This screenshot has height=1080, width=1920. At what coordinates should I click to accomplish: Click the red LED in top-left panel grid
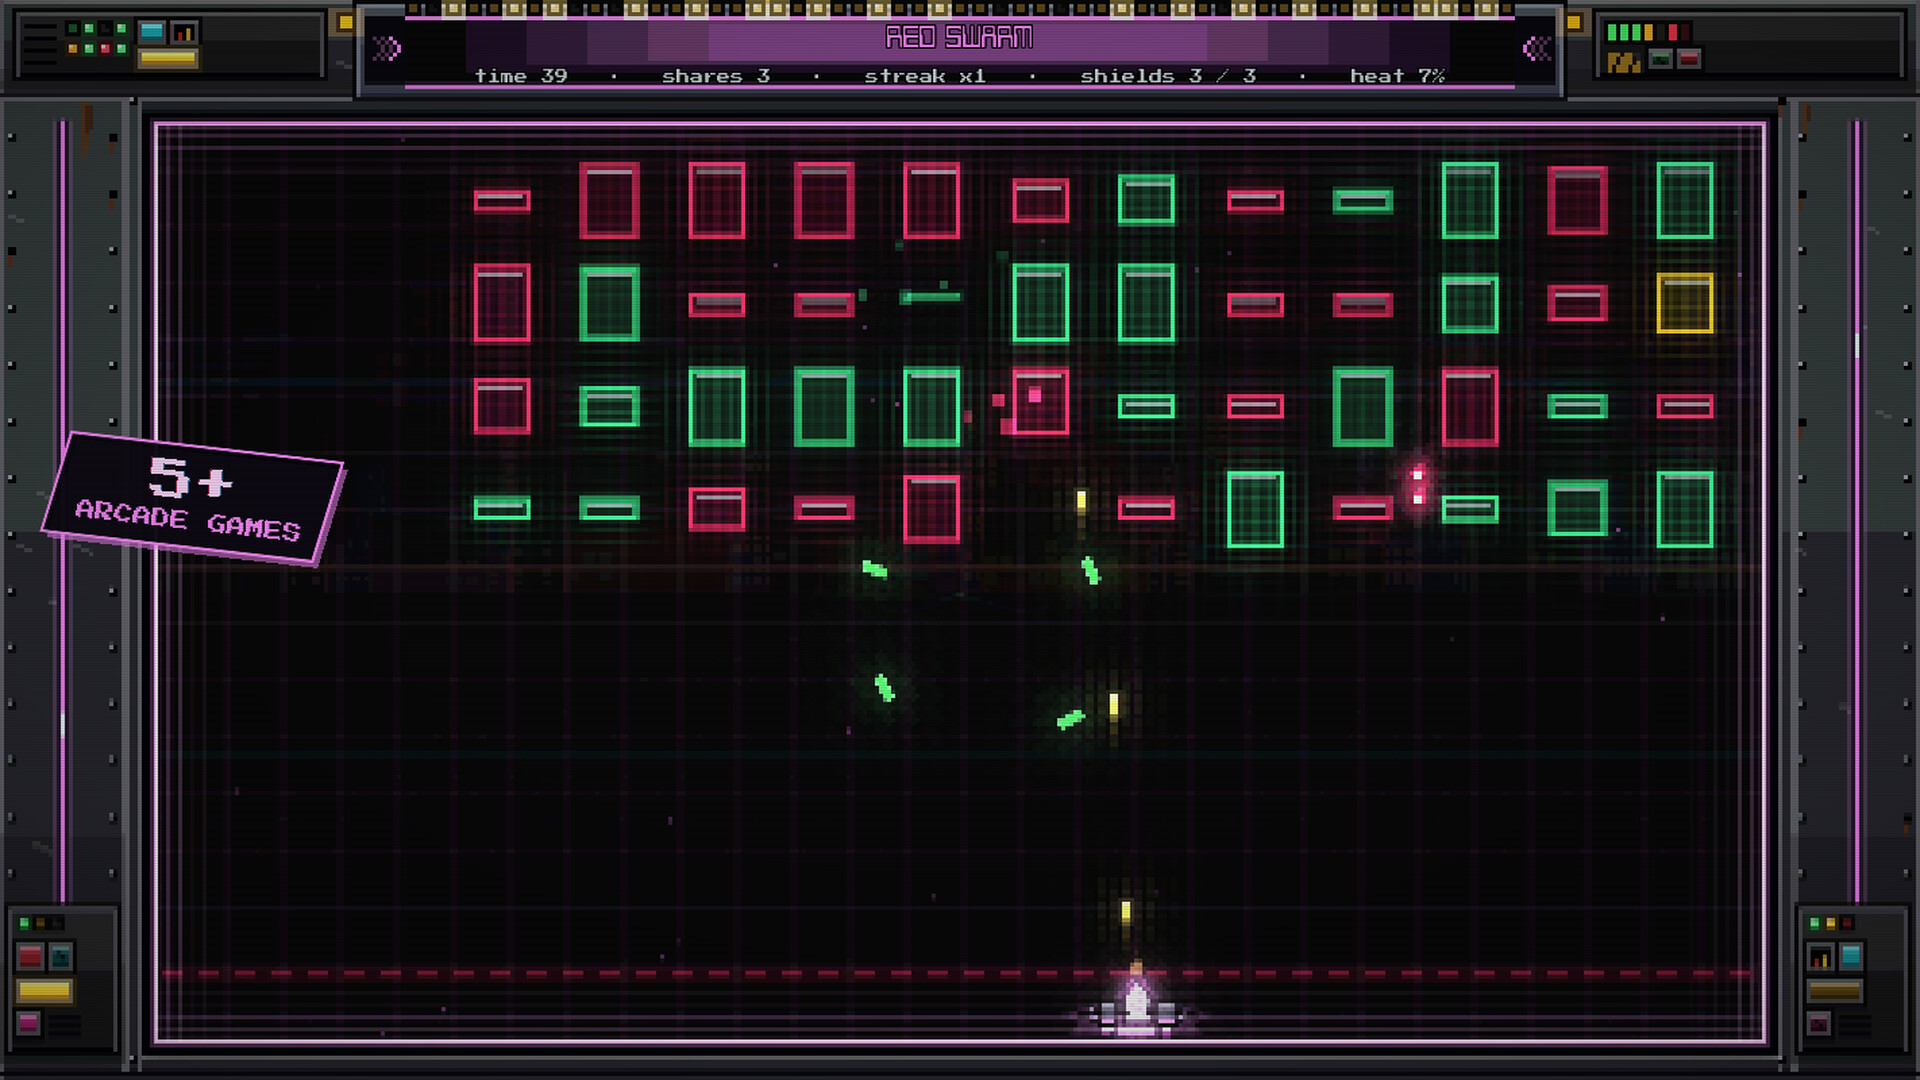[105, 48]
